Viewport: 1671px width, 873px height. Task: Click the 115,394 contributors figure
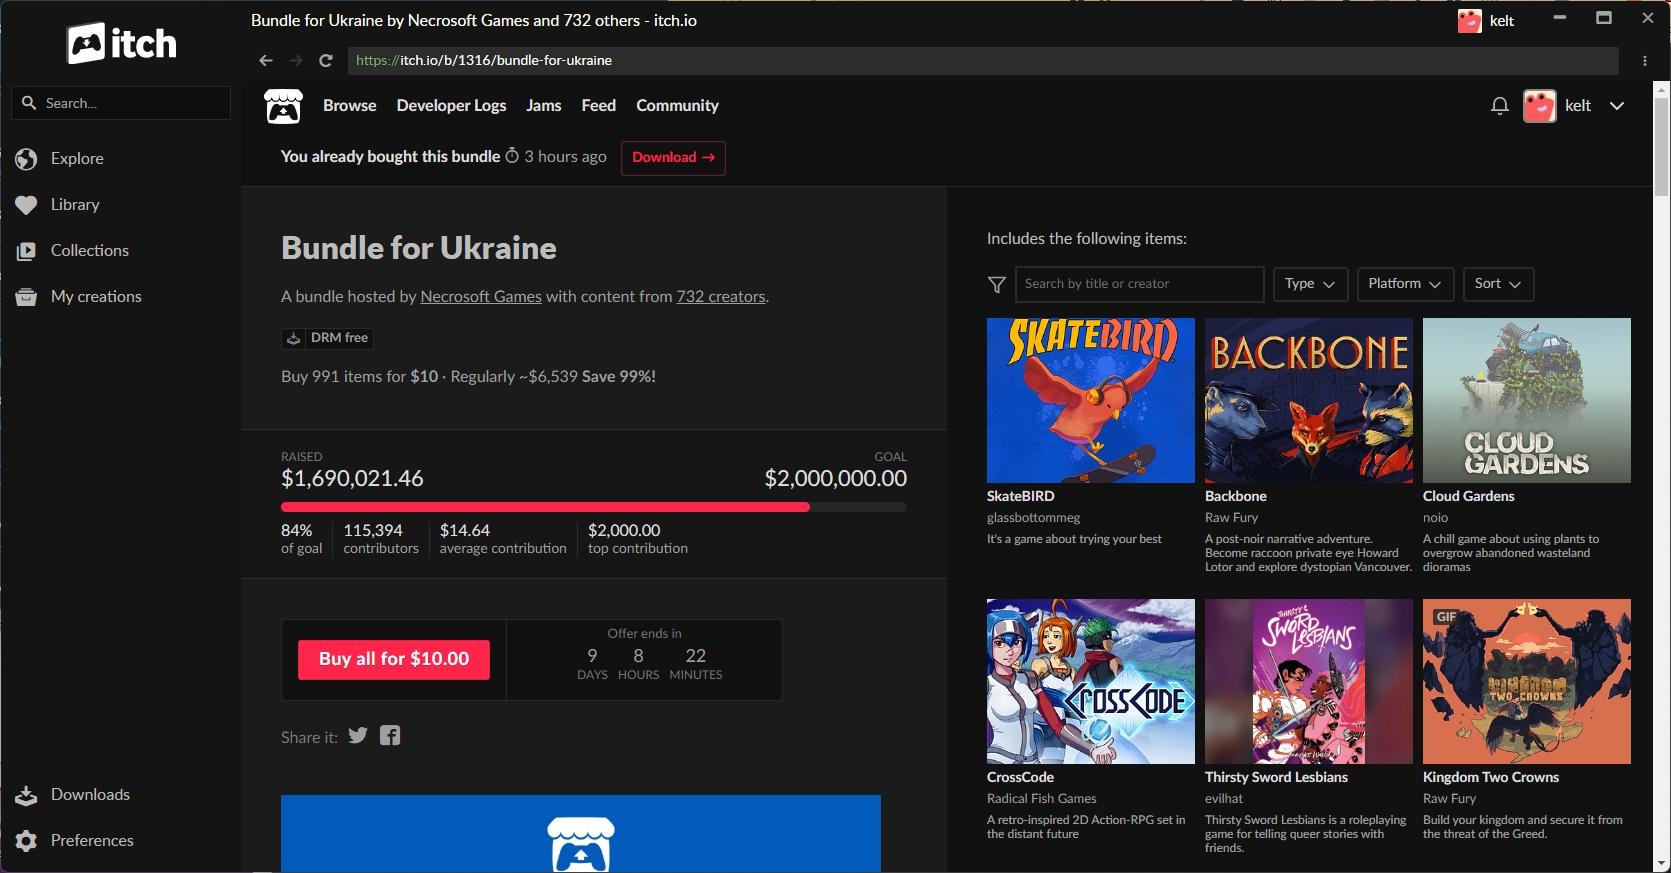(373, 531)
